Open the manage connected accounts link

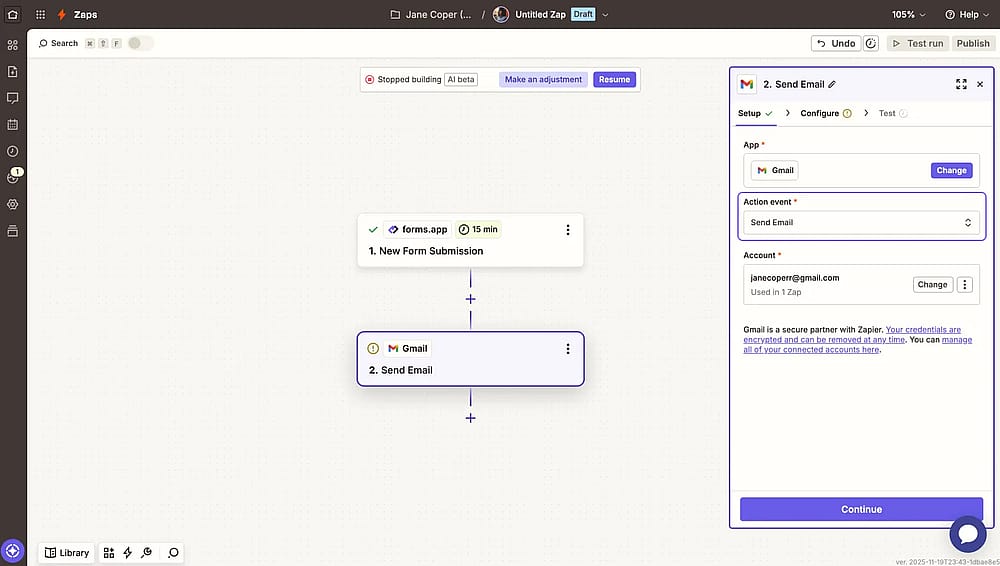[858, 345]
